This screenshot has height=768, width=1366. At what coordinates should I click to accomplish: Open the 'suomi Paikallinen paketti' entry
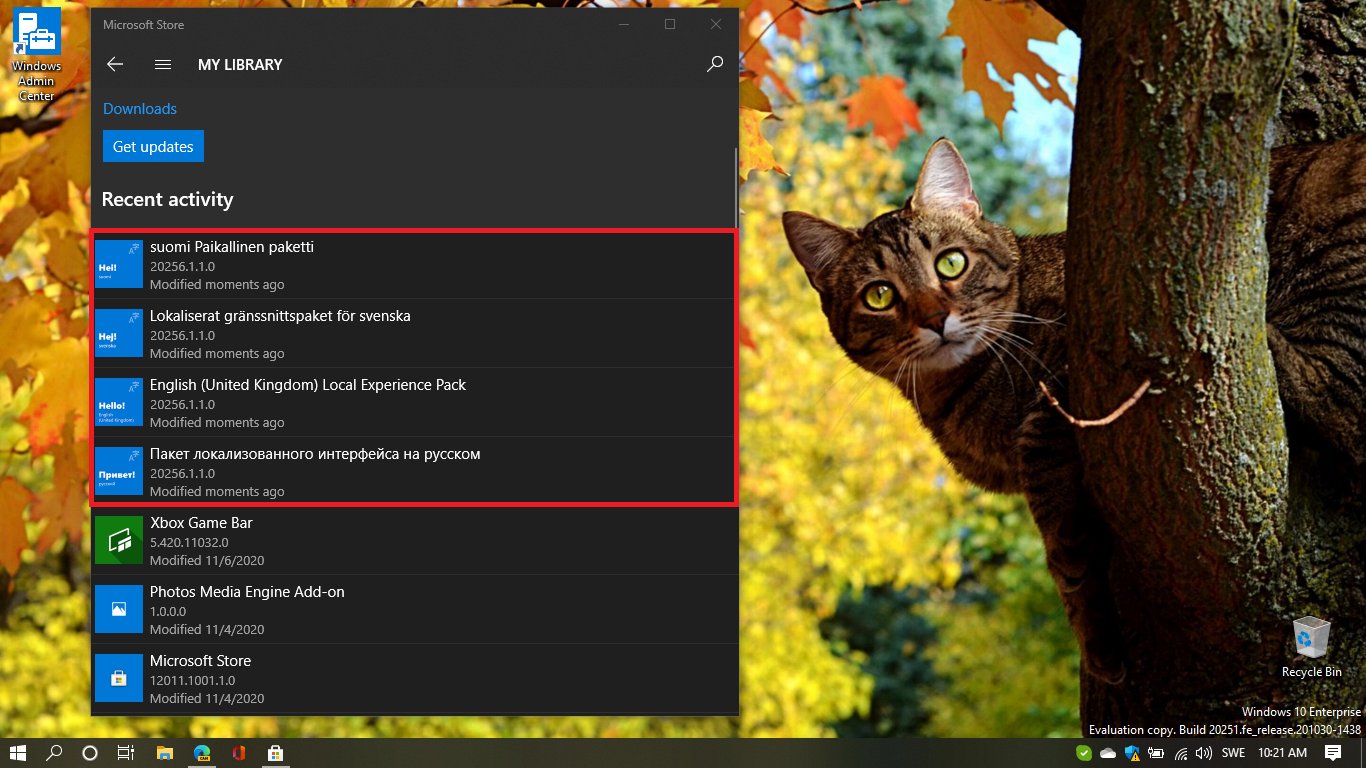[414, 265]
